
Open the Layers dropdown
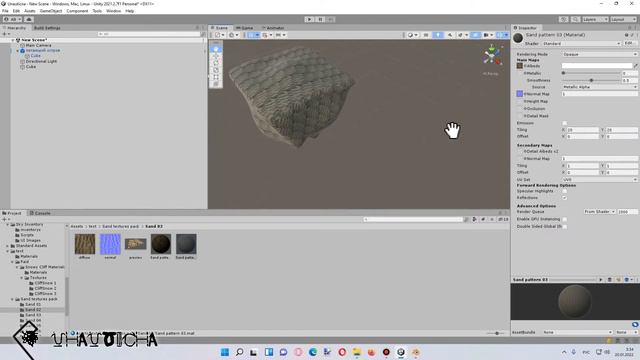point(595,19)
